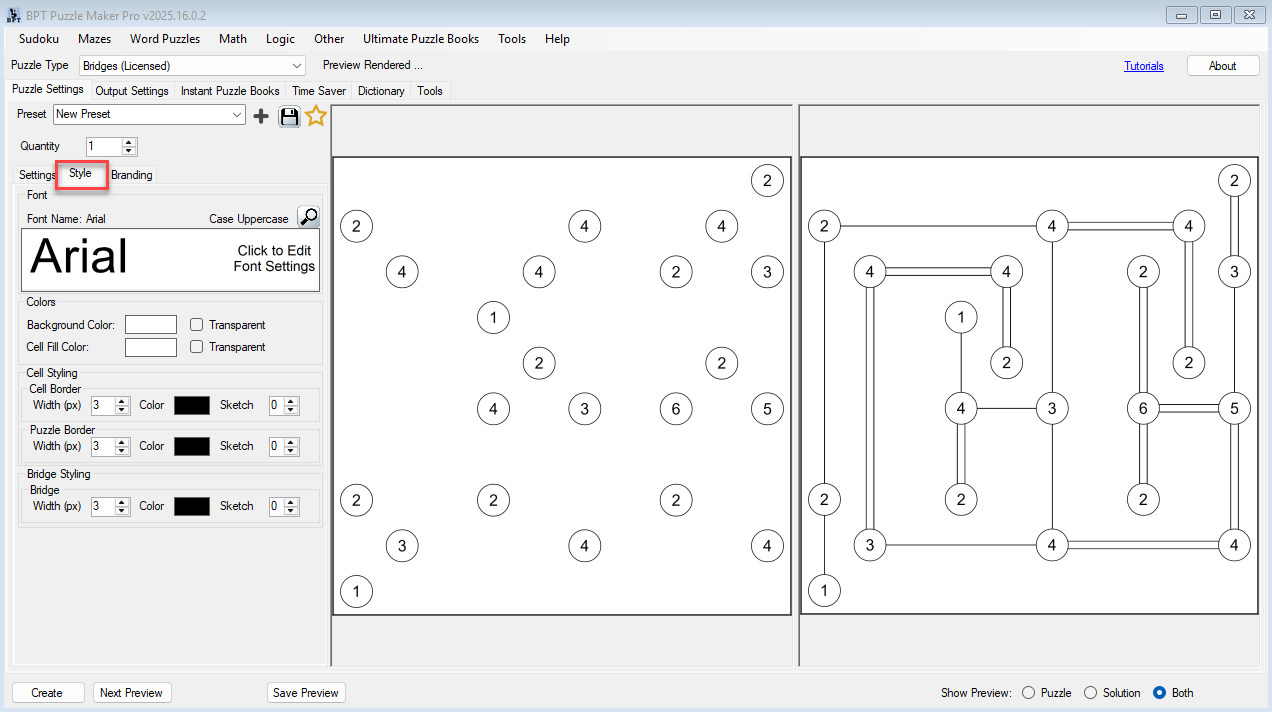Select the Solution preview radio button
This screenshot has width=1272, height=712.
[x=1089, y=692]
